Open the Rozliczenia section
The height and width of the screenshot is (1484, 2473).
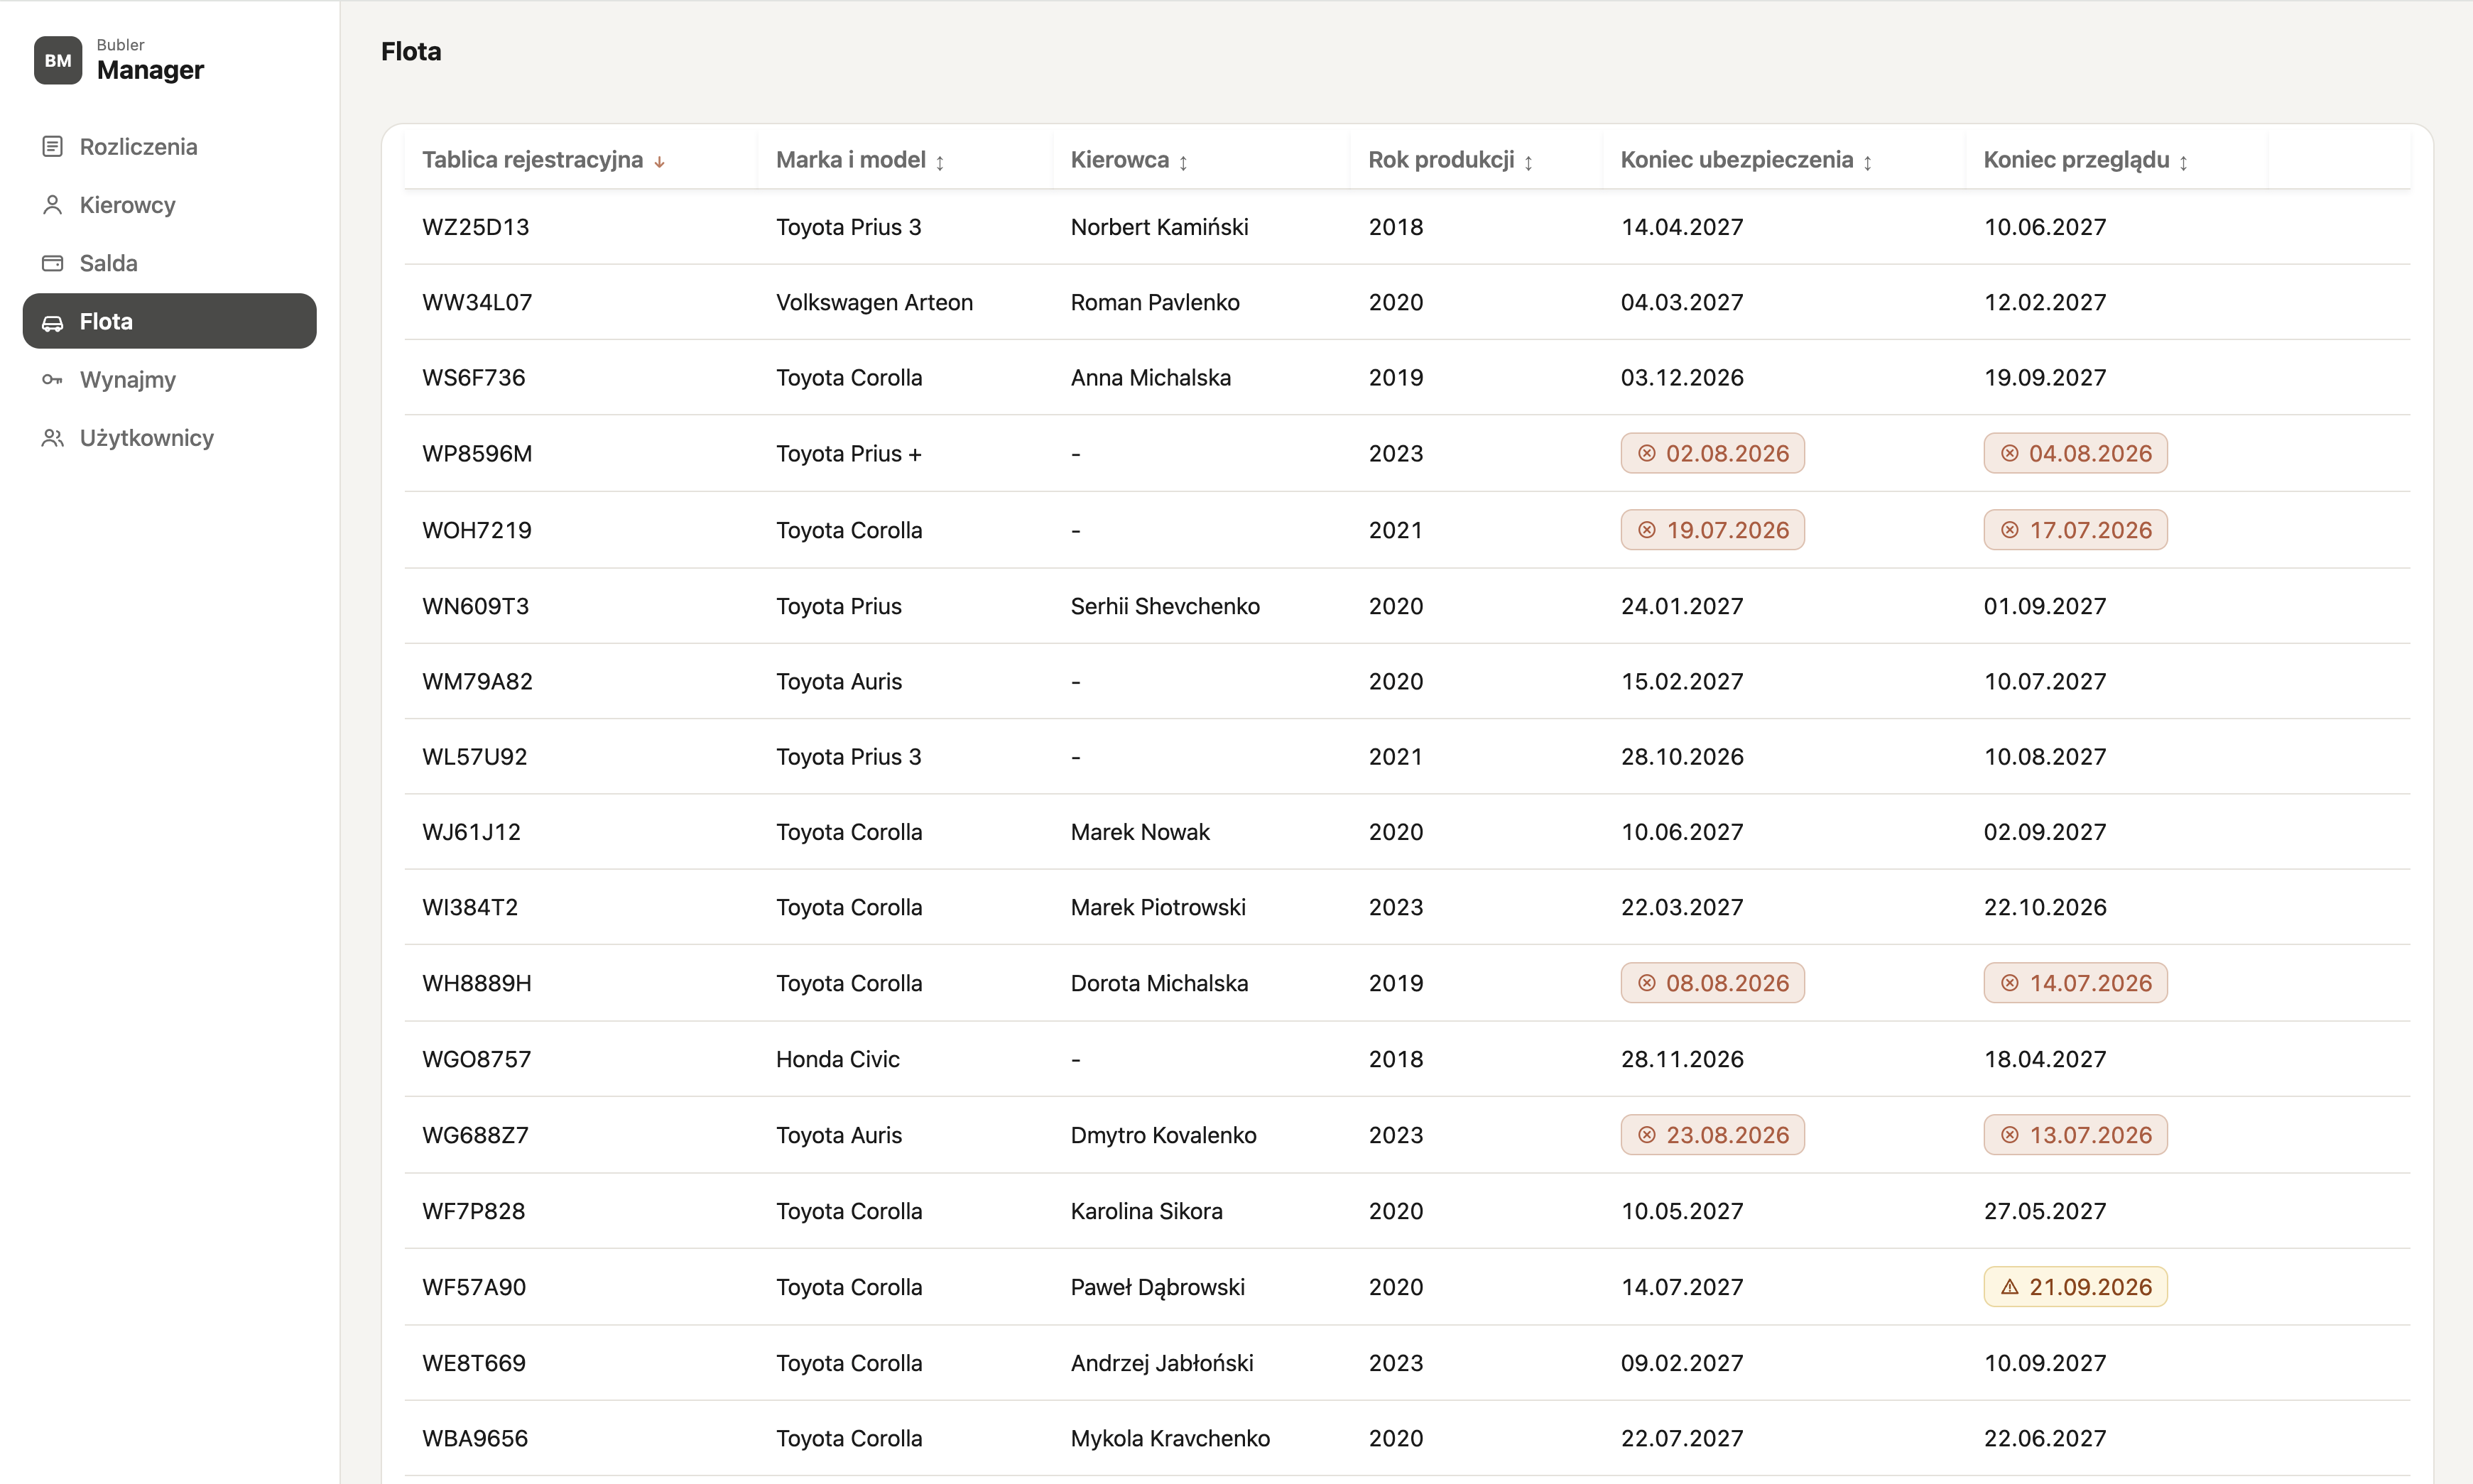click(x=169, y=147)
